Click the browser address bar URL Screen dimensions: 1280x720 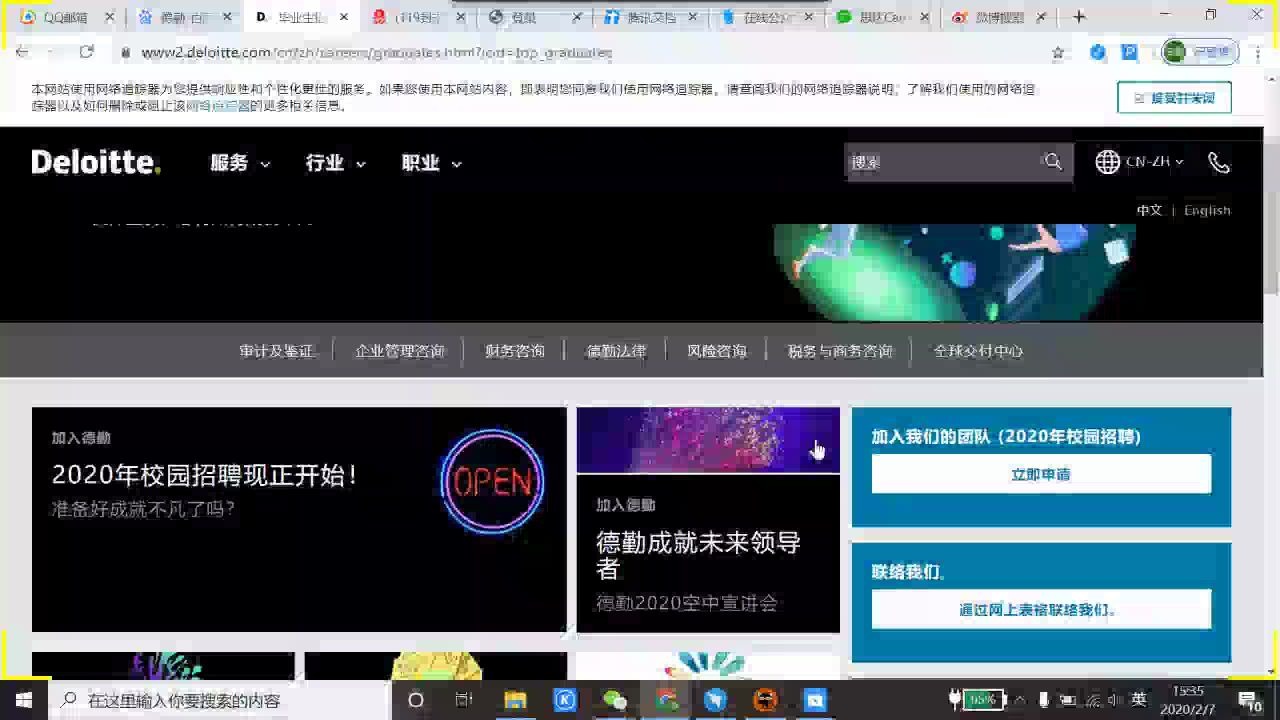376,52
